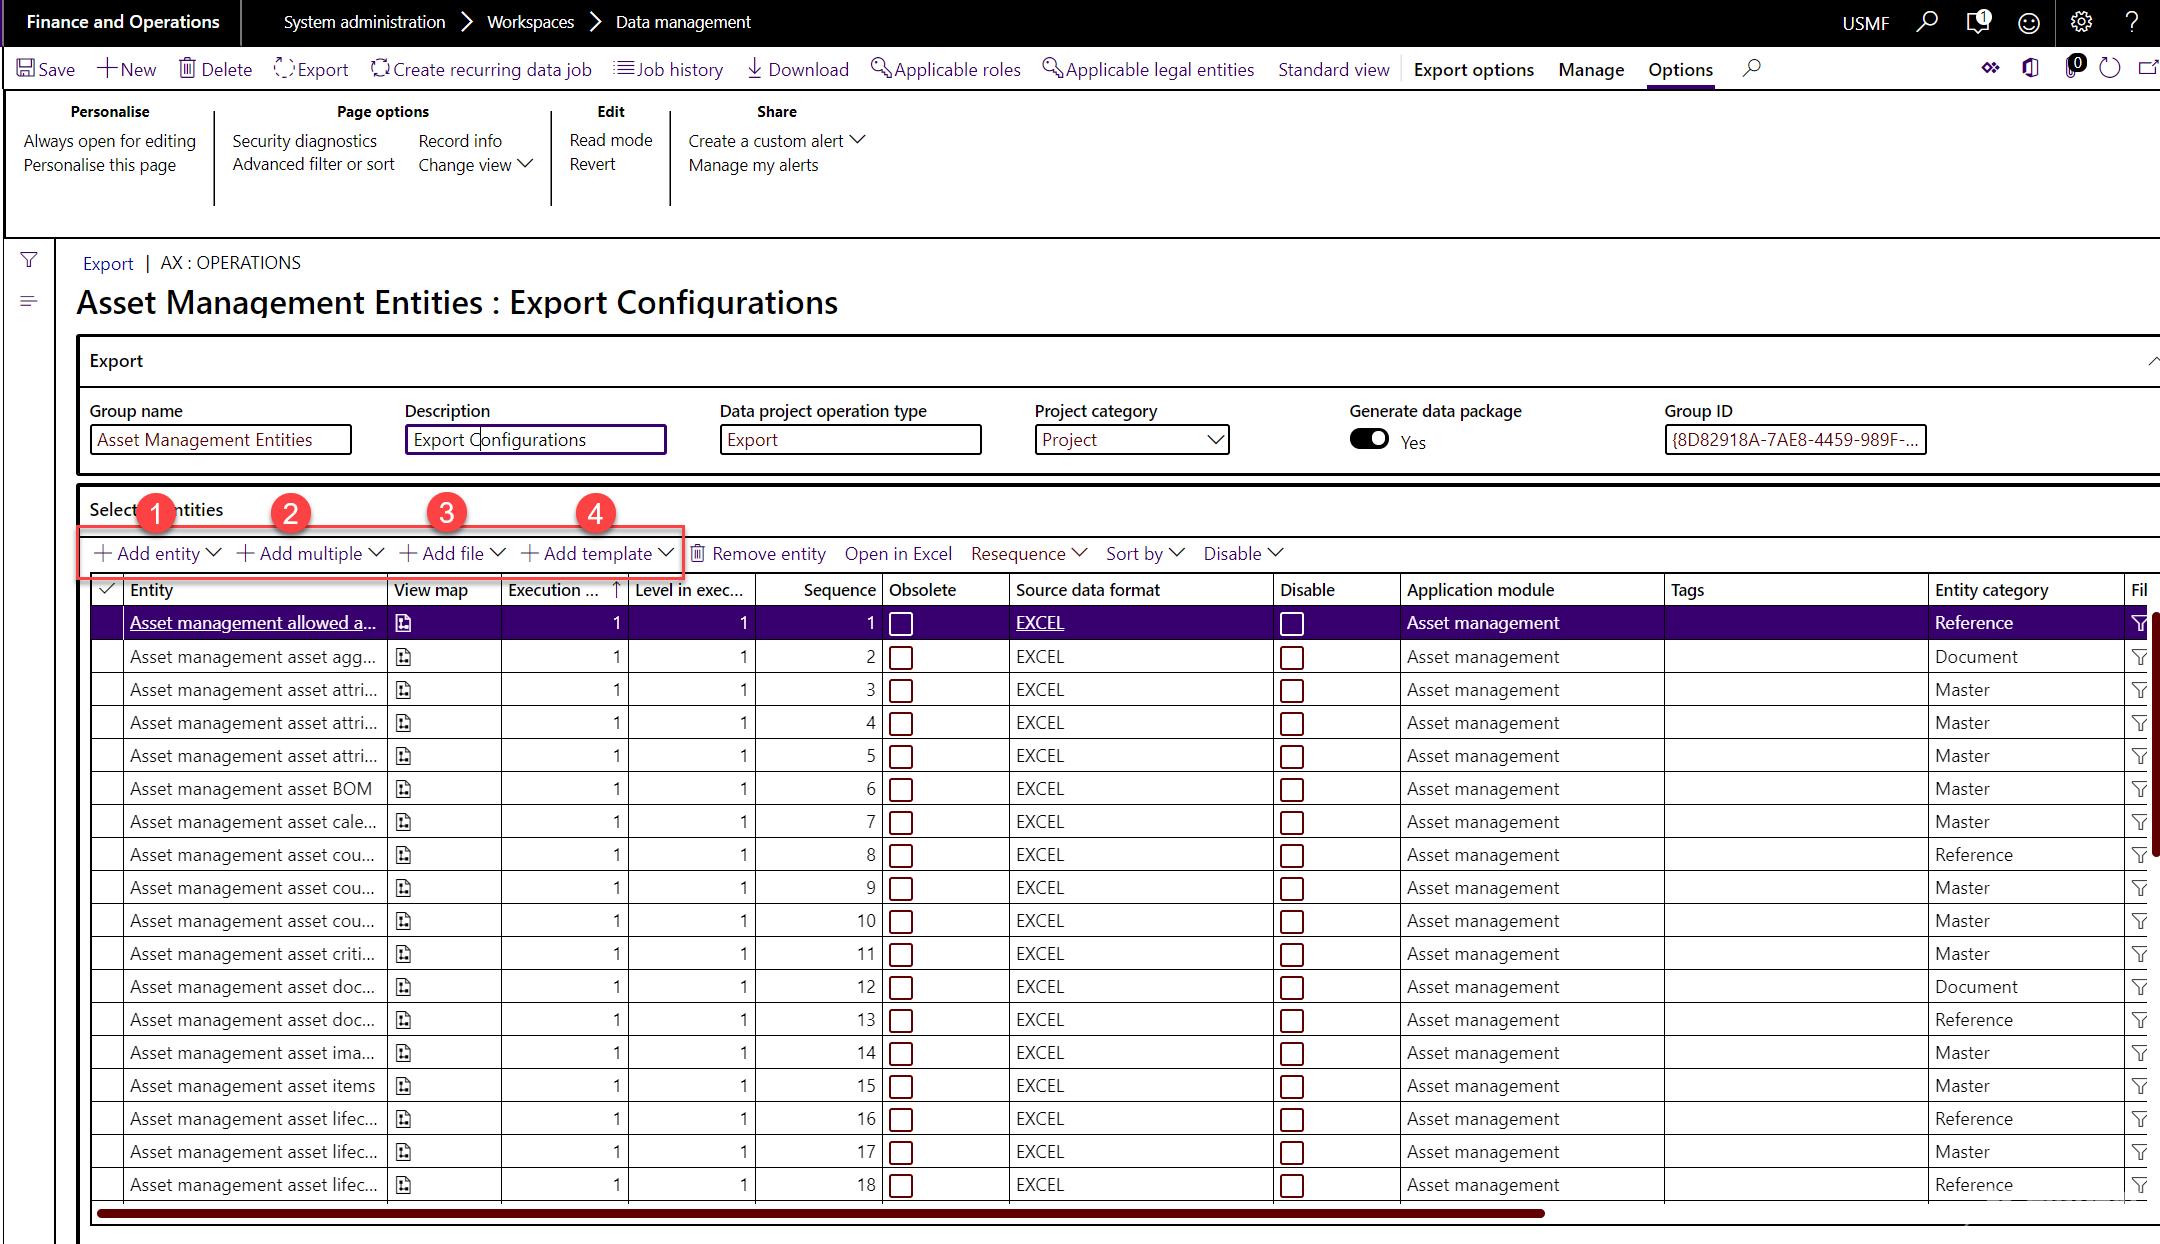This screenshot has width=2160, height=1244.
Task: Click the View map icon for first entity
Action: pos(402,623)
